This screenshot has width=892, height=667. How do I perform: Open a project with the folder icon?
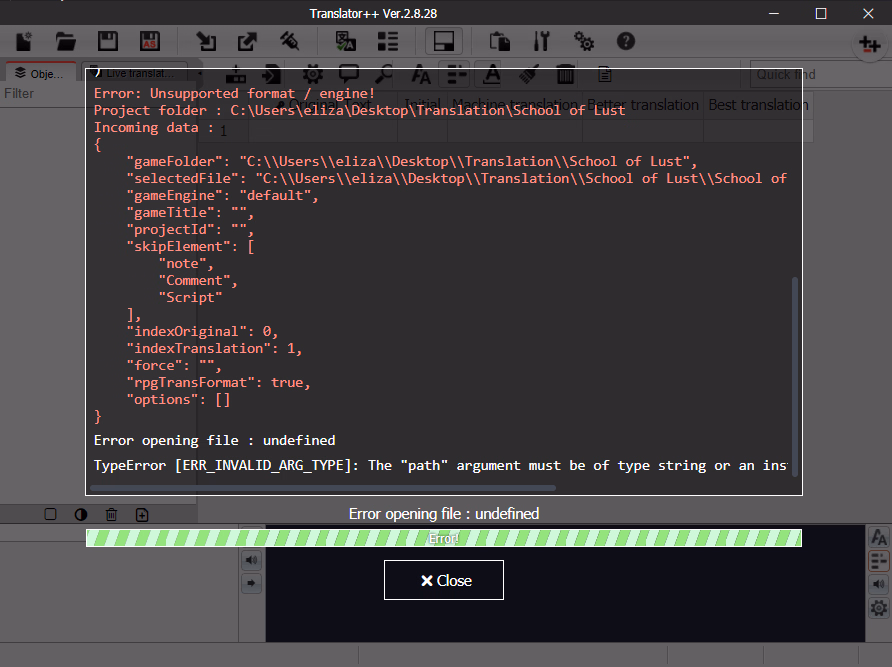coord(66,41)
